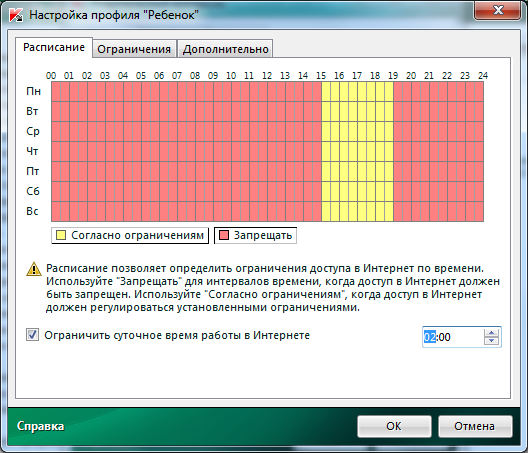Decrease the daily time limit with the down arrow
528x453 pixels.
(x=492, y=341)
